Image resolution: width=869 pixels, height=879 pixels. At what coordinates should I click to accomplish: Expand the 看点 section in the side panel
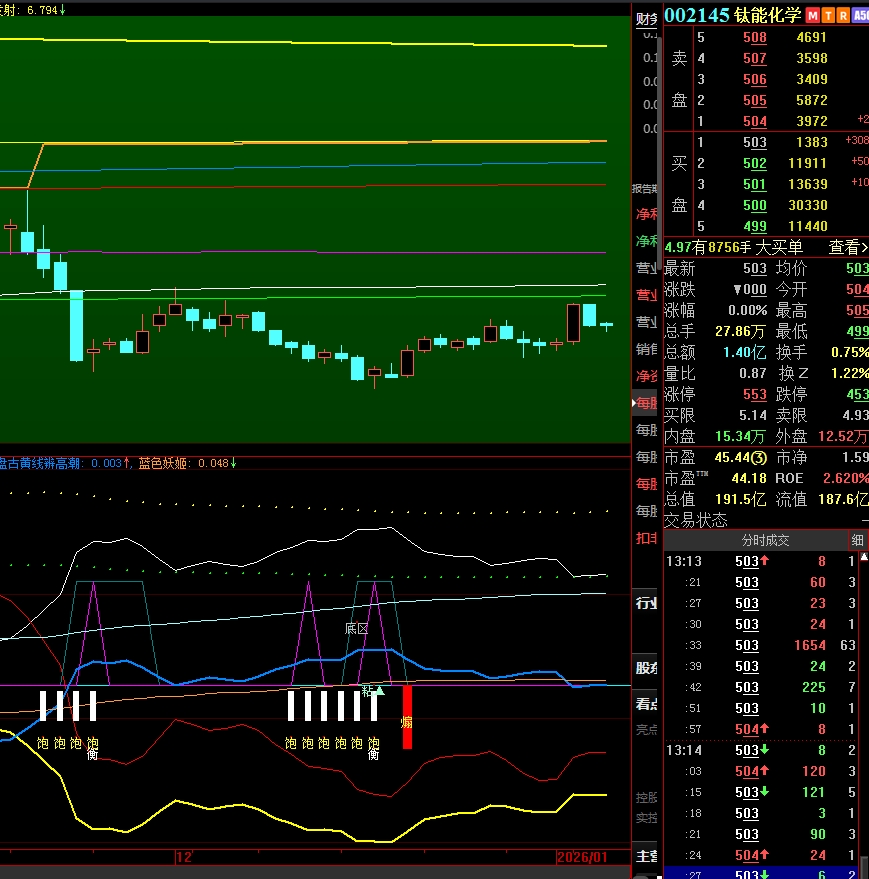(646, 703)
